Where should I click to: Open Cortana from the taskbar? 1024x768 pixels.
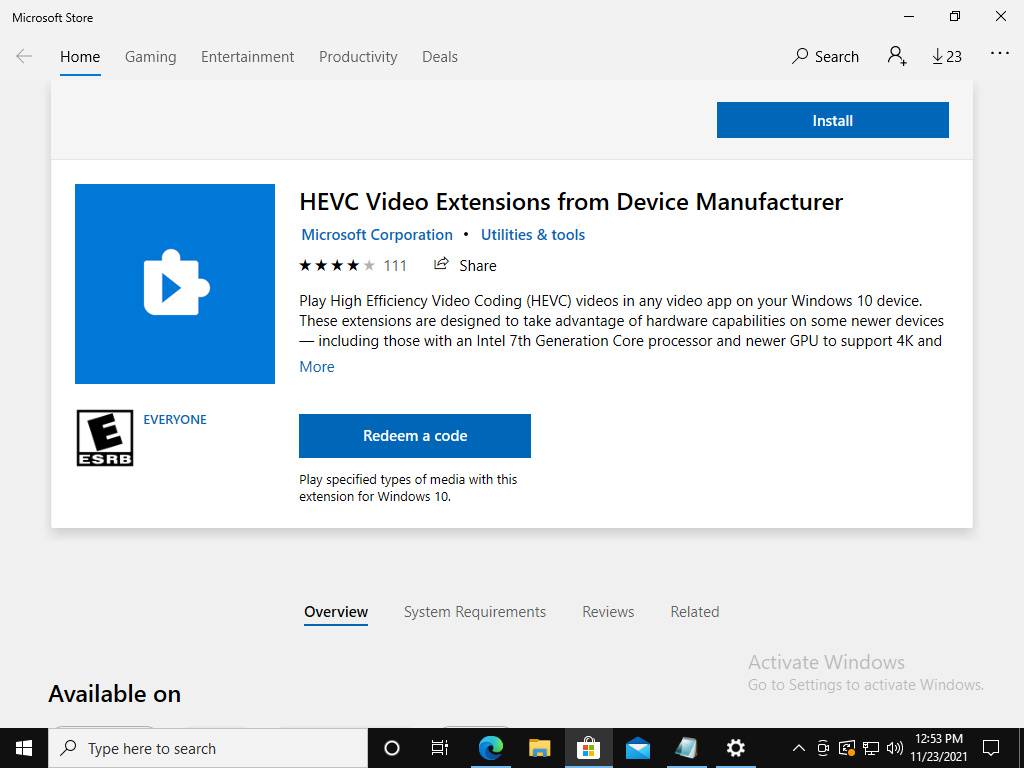click(x=392, y=748)
